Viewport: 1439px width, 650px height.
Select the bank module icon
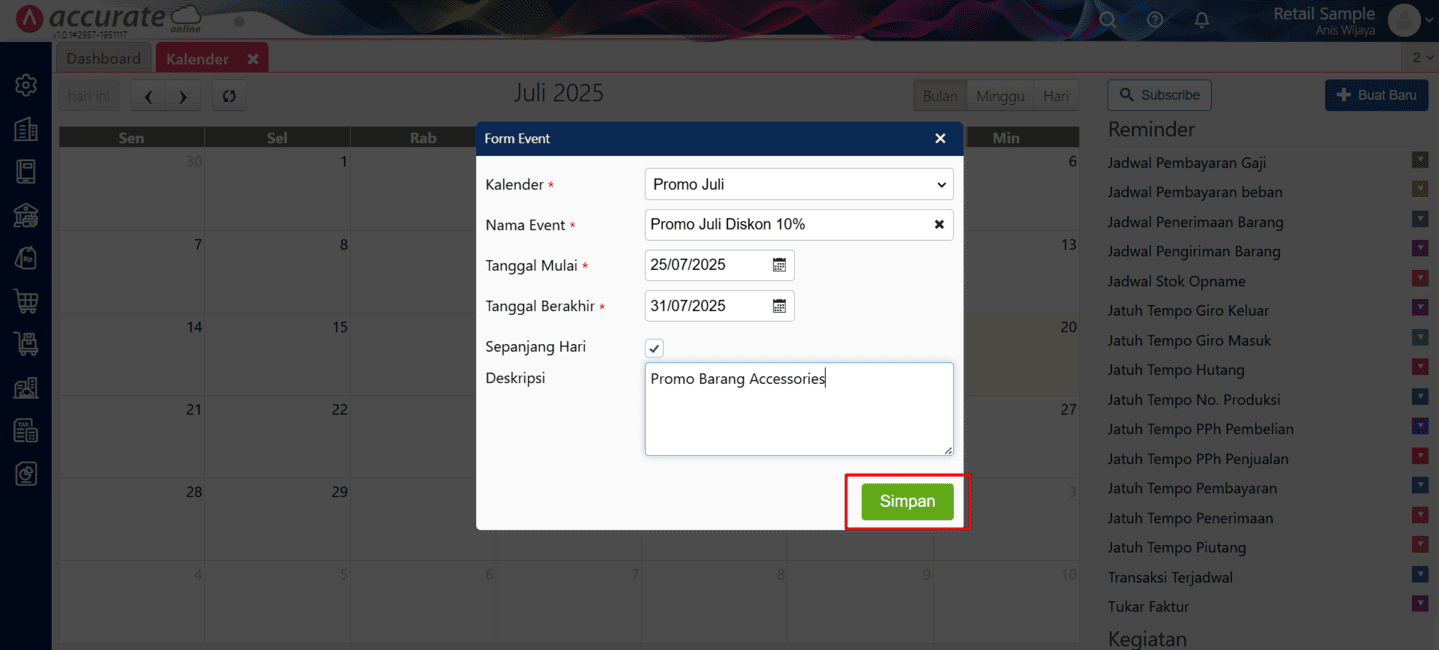click(x=26, y=215)
